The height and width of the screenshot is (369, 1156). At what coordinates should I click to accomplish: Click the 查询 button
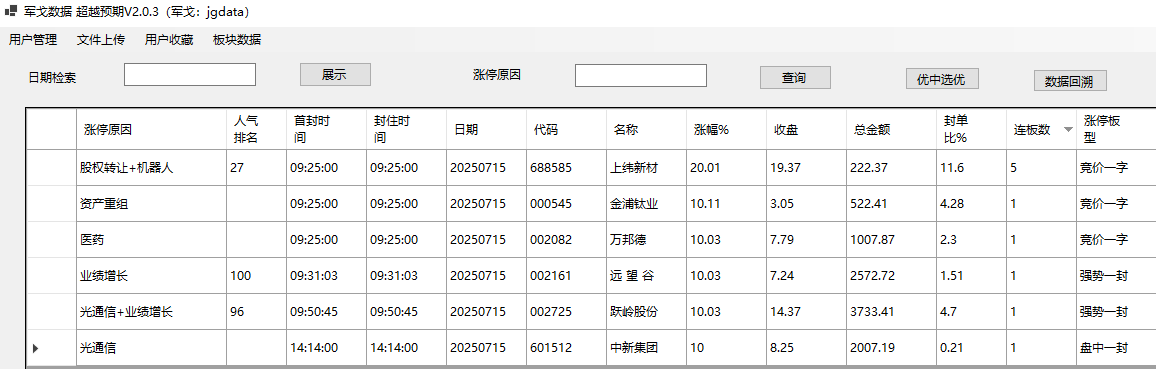point(795,77)
